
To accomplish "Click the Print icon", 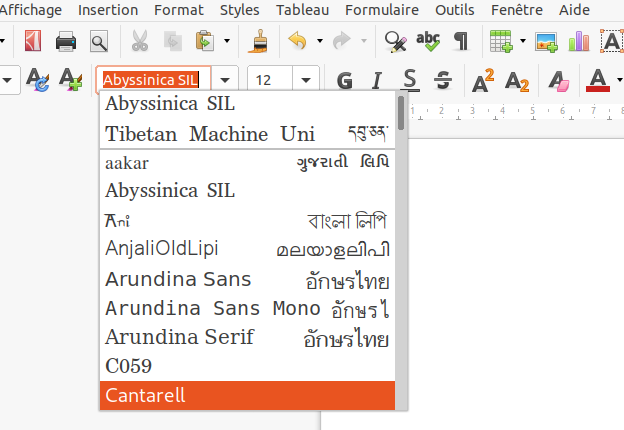I will coord(66,41).
